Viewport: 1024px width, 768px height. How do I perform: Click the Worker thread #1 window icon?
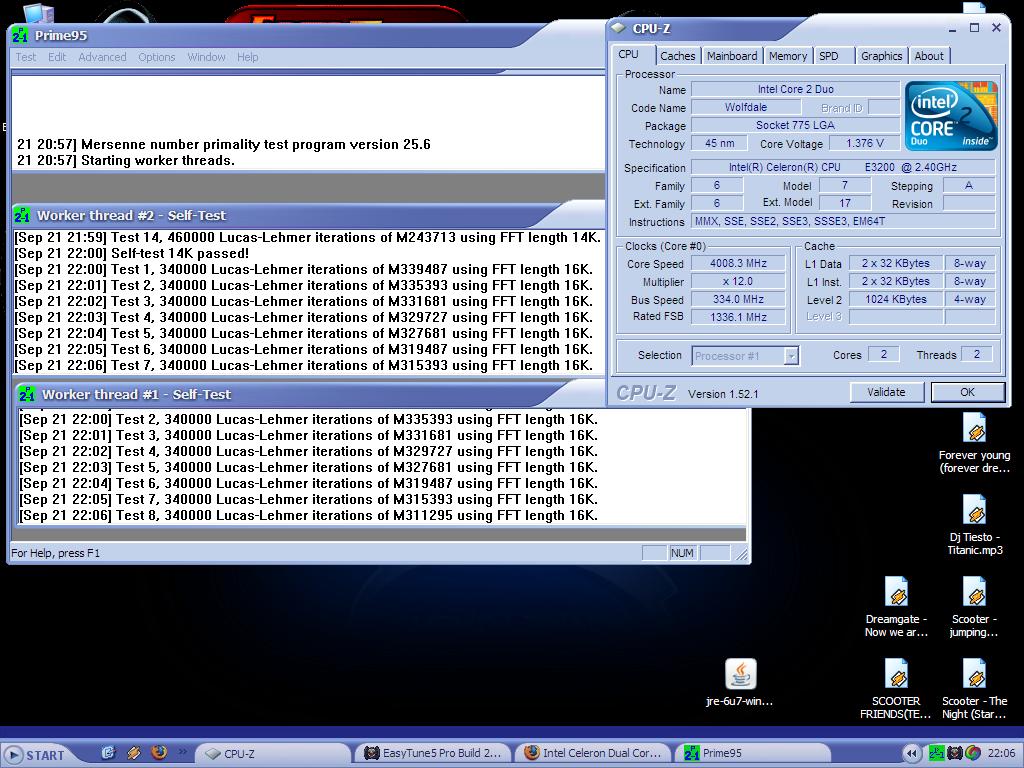tap(27, 394)
